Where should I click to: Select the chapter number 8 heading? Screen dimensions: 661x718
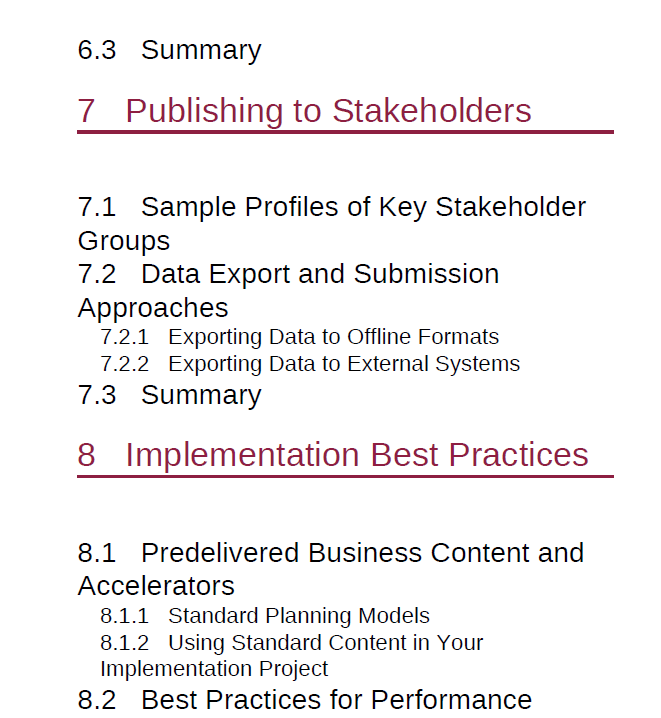[x=87, y=455]
